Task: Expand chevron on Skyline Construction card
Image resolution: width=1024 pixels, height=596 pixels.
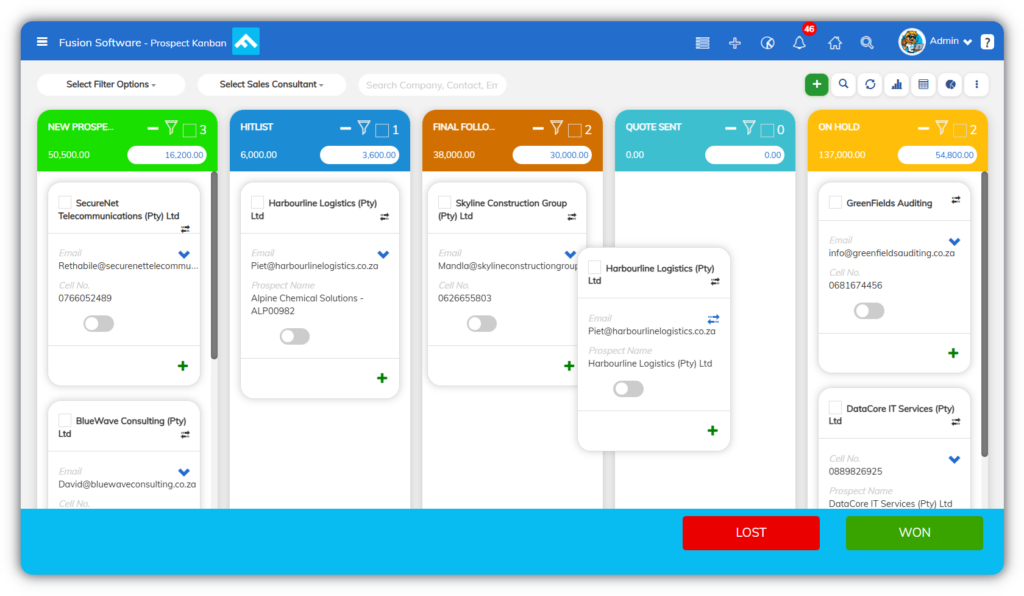Action: pos(570,254)
